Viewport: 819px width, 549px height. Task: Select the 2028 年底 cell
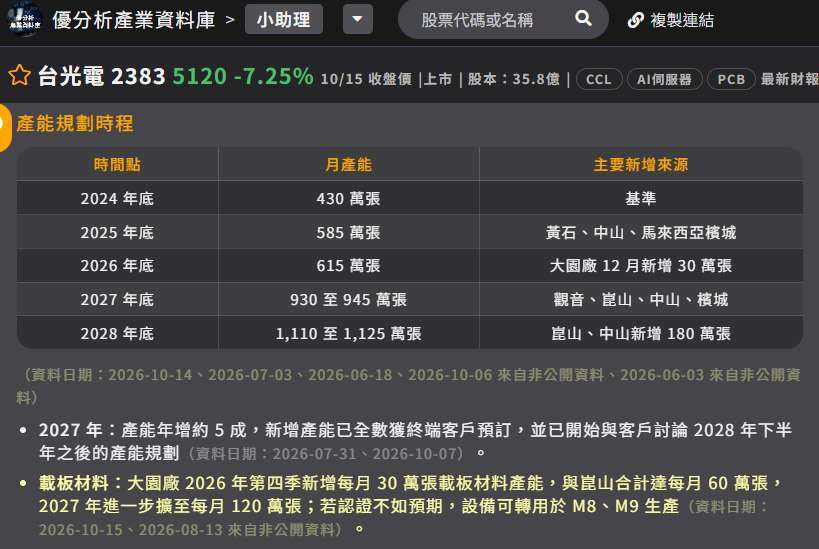pos(117,333)
